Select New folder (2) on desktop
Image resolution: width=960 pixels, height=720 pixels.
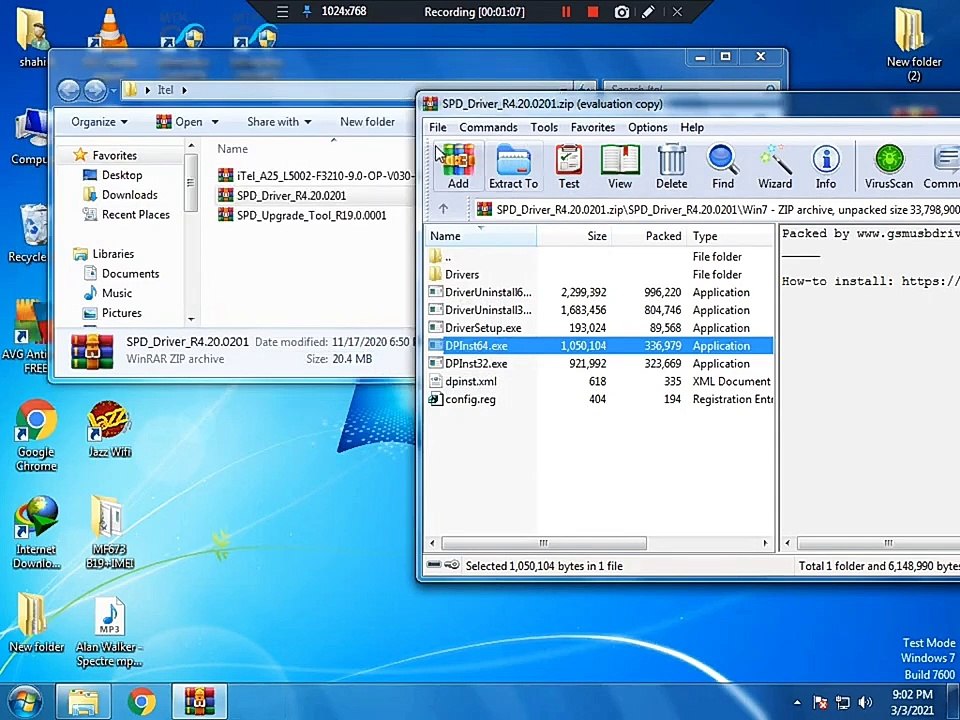913,44
